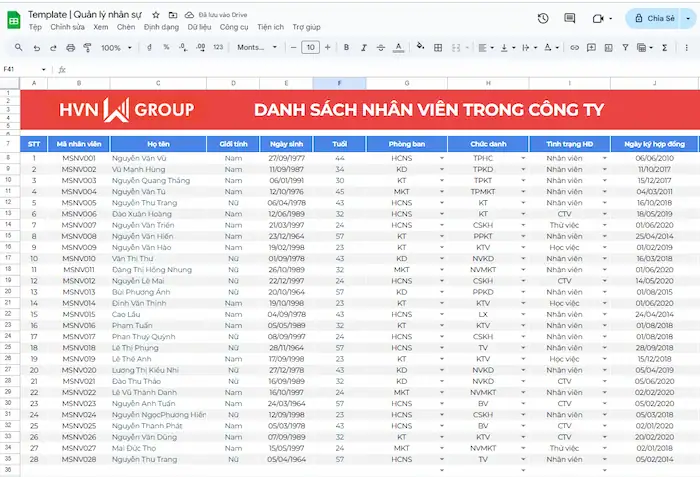Insert a link
This screenshot has height=477, width=700.
(575, 47)
